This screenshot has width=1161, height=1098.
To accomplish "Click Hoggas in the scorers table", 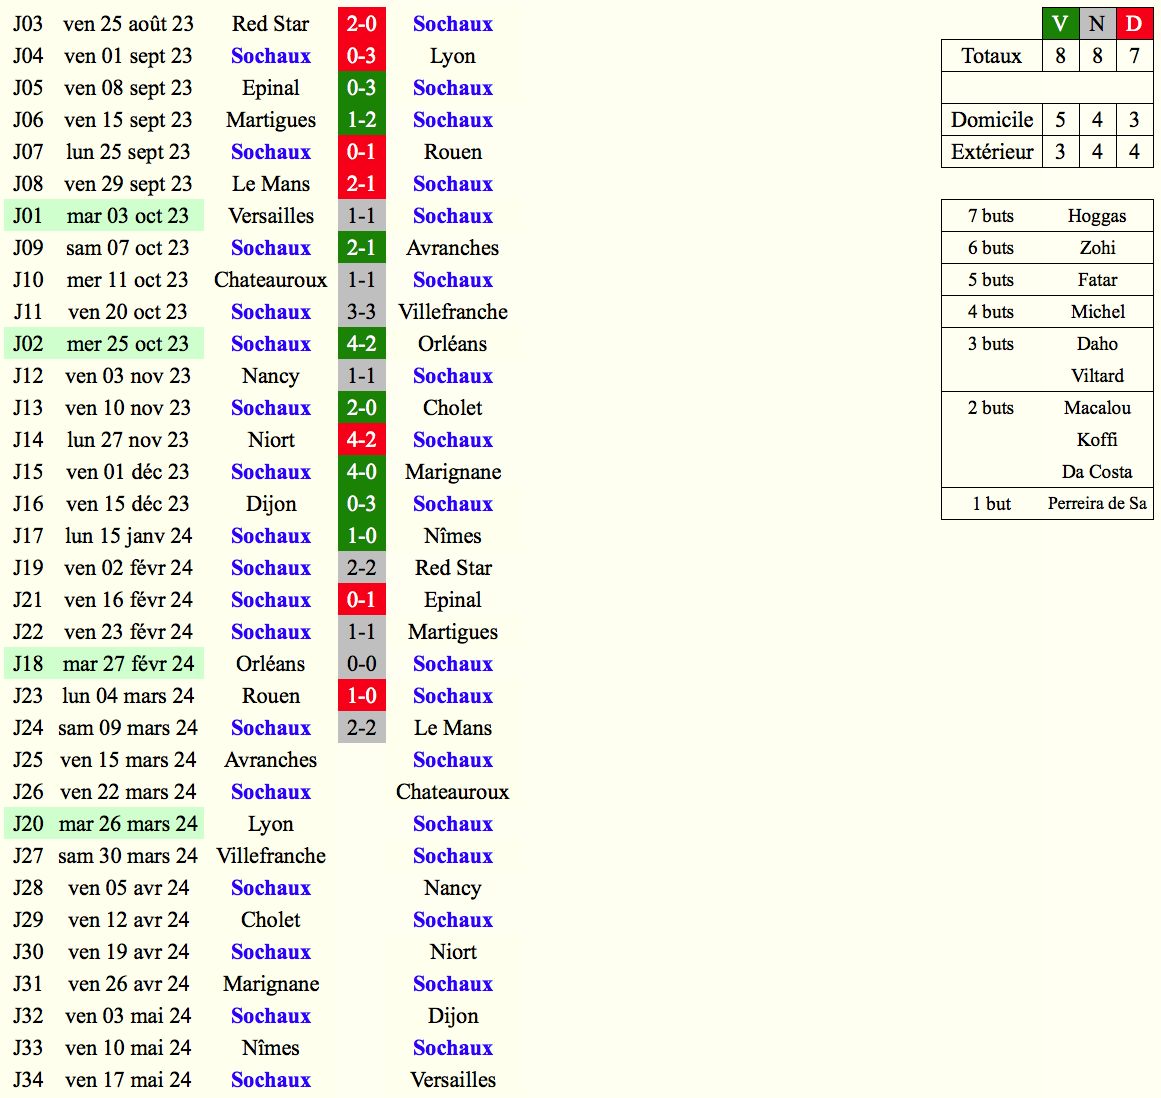I will (x=1097, y=215).
